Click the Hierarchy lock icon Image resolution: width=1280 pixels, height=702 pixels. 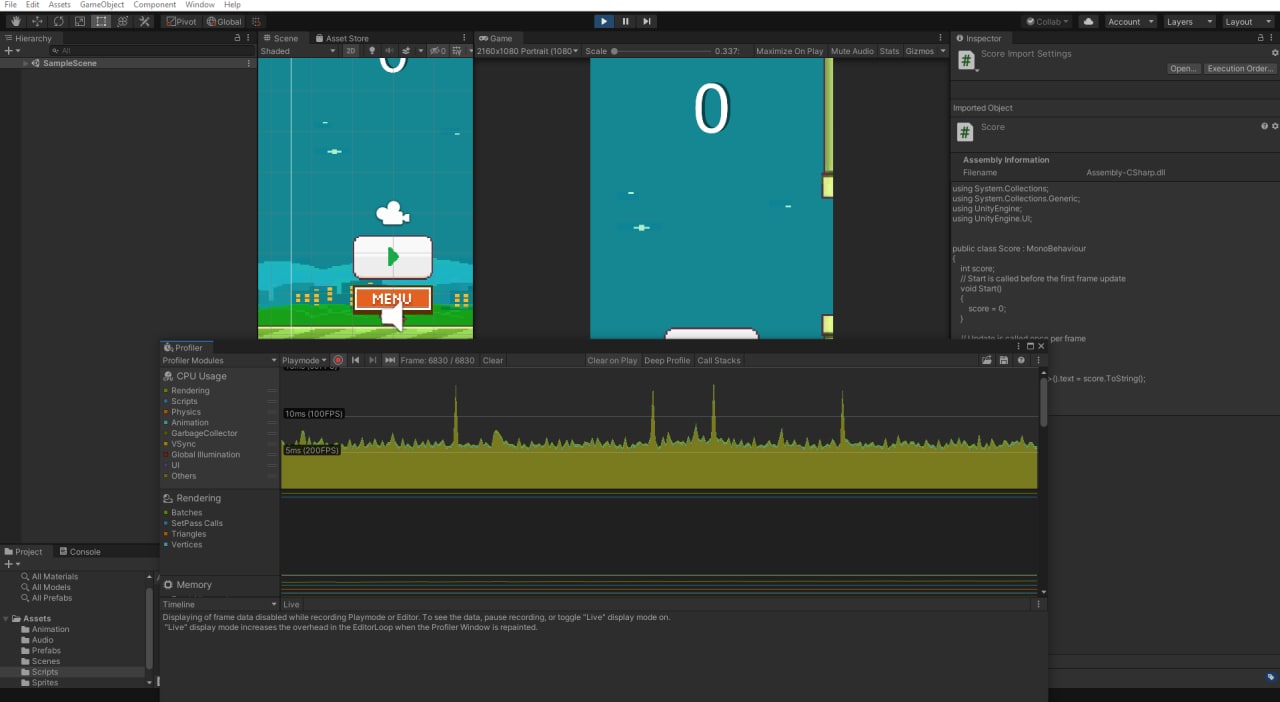click(237, 38)
